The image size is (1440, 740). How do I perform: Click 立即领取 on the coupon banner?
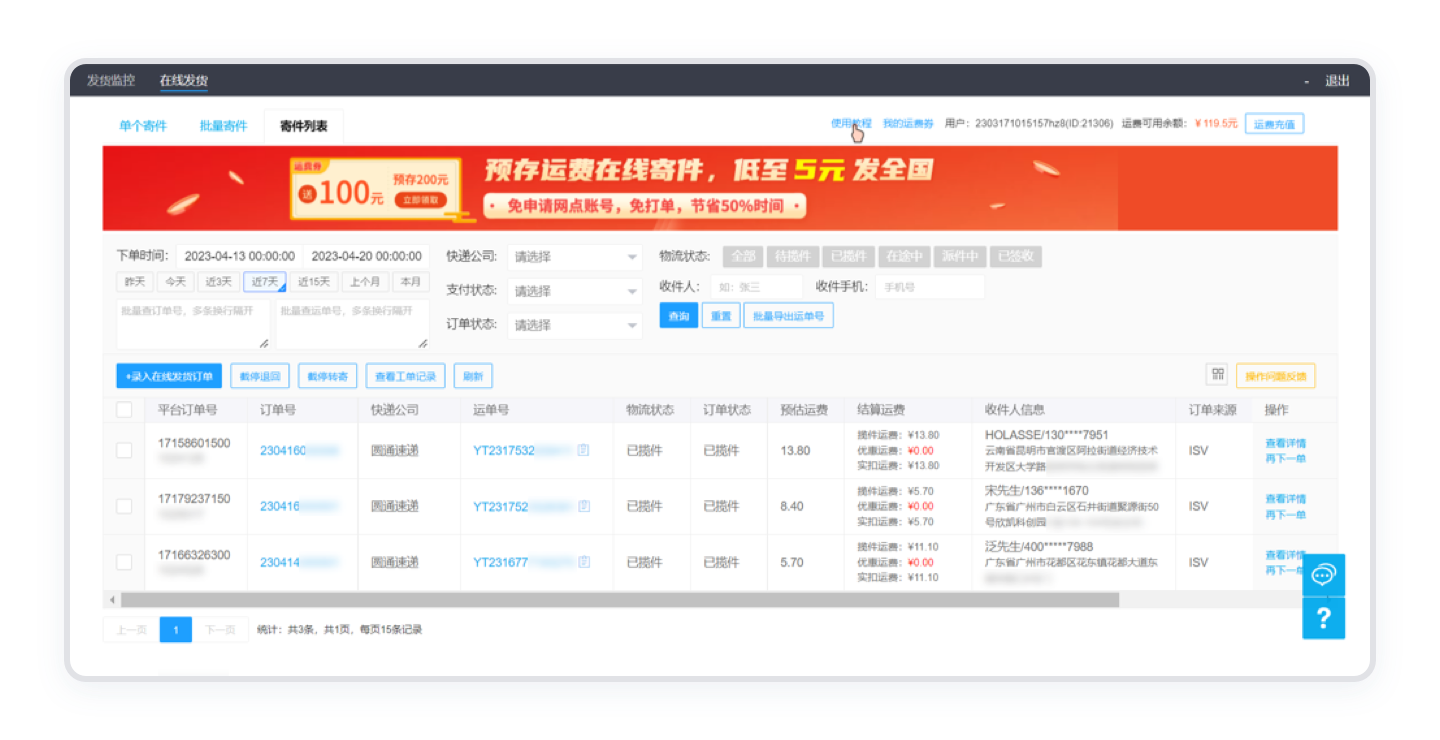[420, 200]
